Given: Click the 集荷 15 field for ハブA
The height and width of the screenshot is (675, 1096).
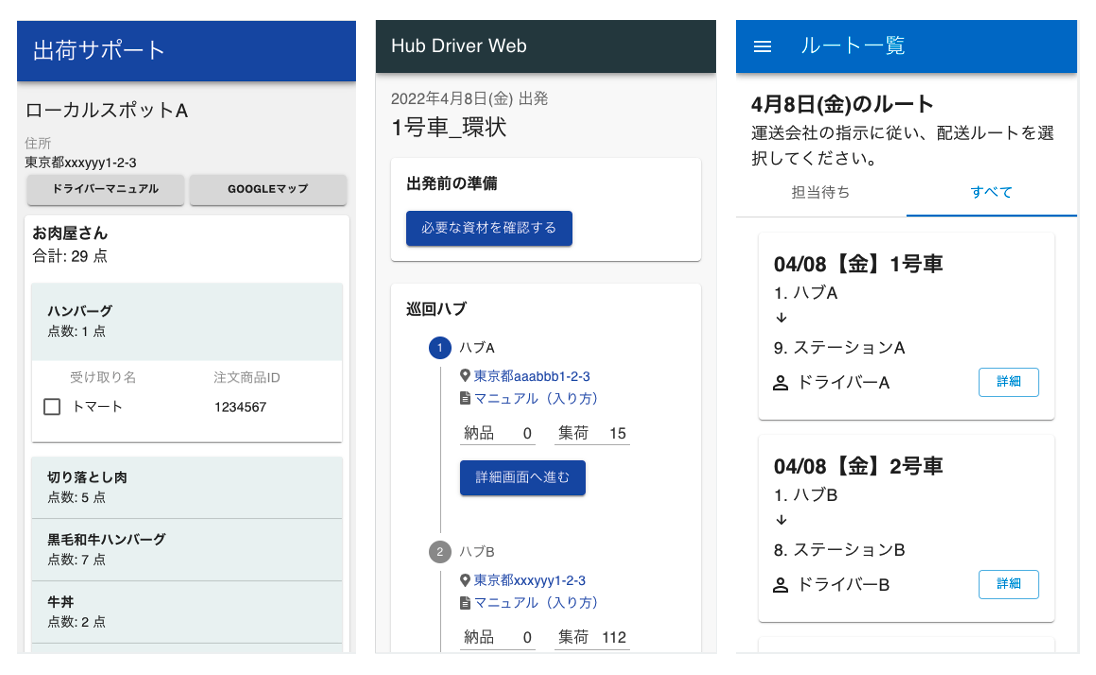Looking at the screenshot, I should pyautogui.click(x=592, y=433).
